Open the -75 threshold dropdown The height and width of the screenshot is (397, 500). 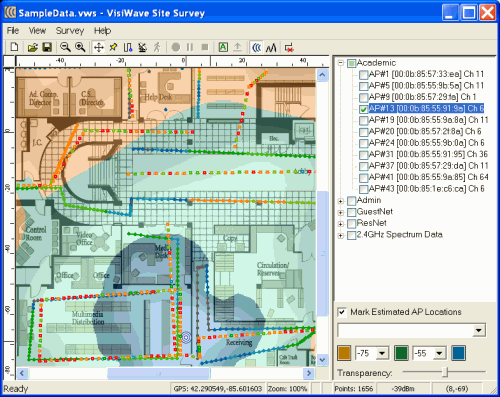[382, 353]
